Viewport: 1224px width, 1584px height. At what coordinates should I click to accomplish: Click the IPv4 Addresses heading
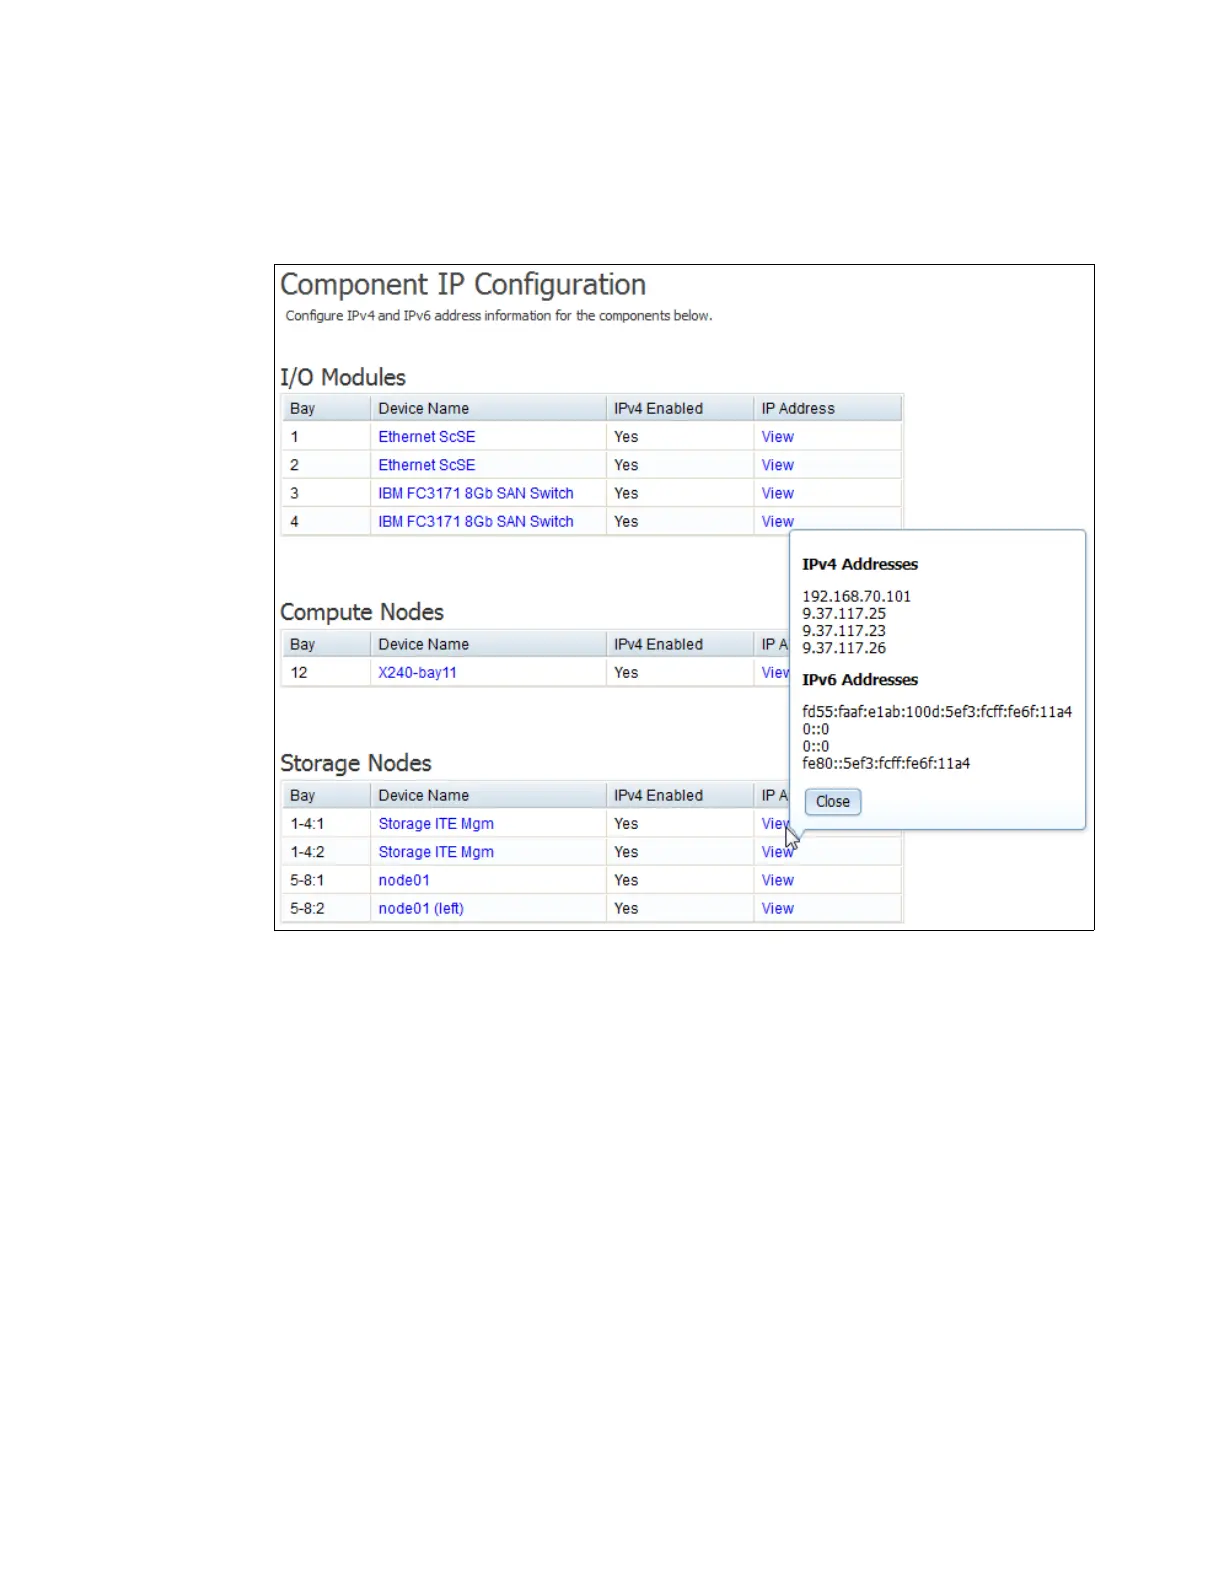pyautogui.click(x=860, y=564)
